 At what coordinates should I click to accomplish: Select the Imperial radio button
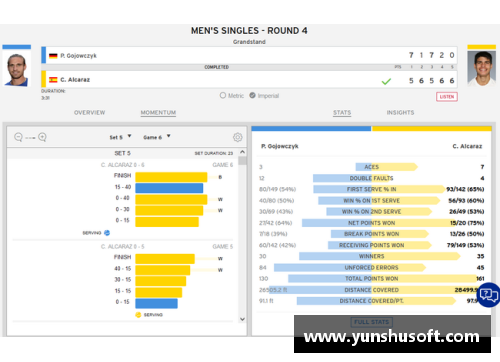(252, 95)
